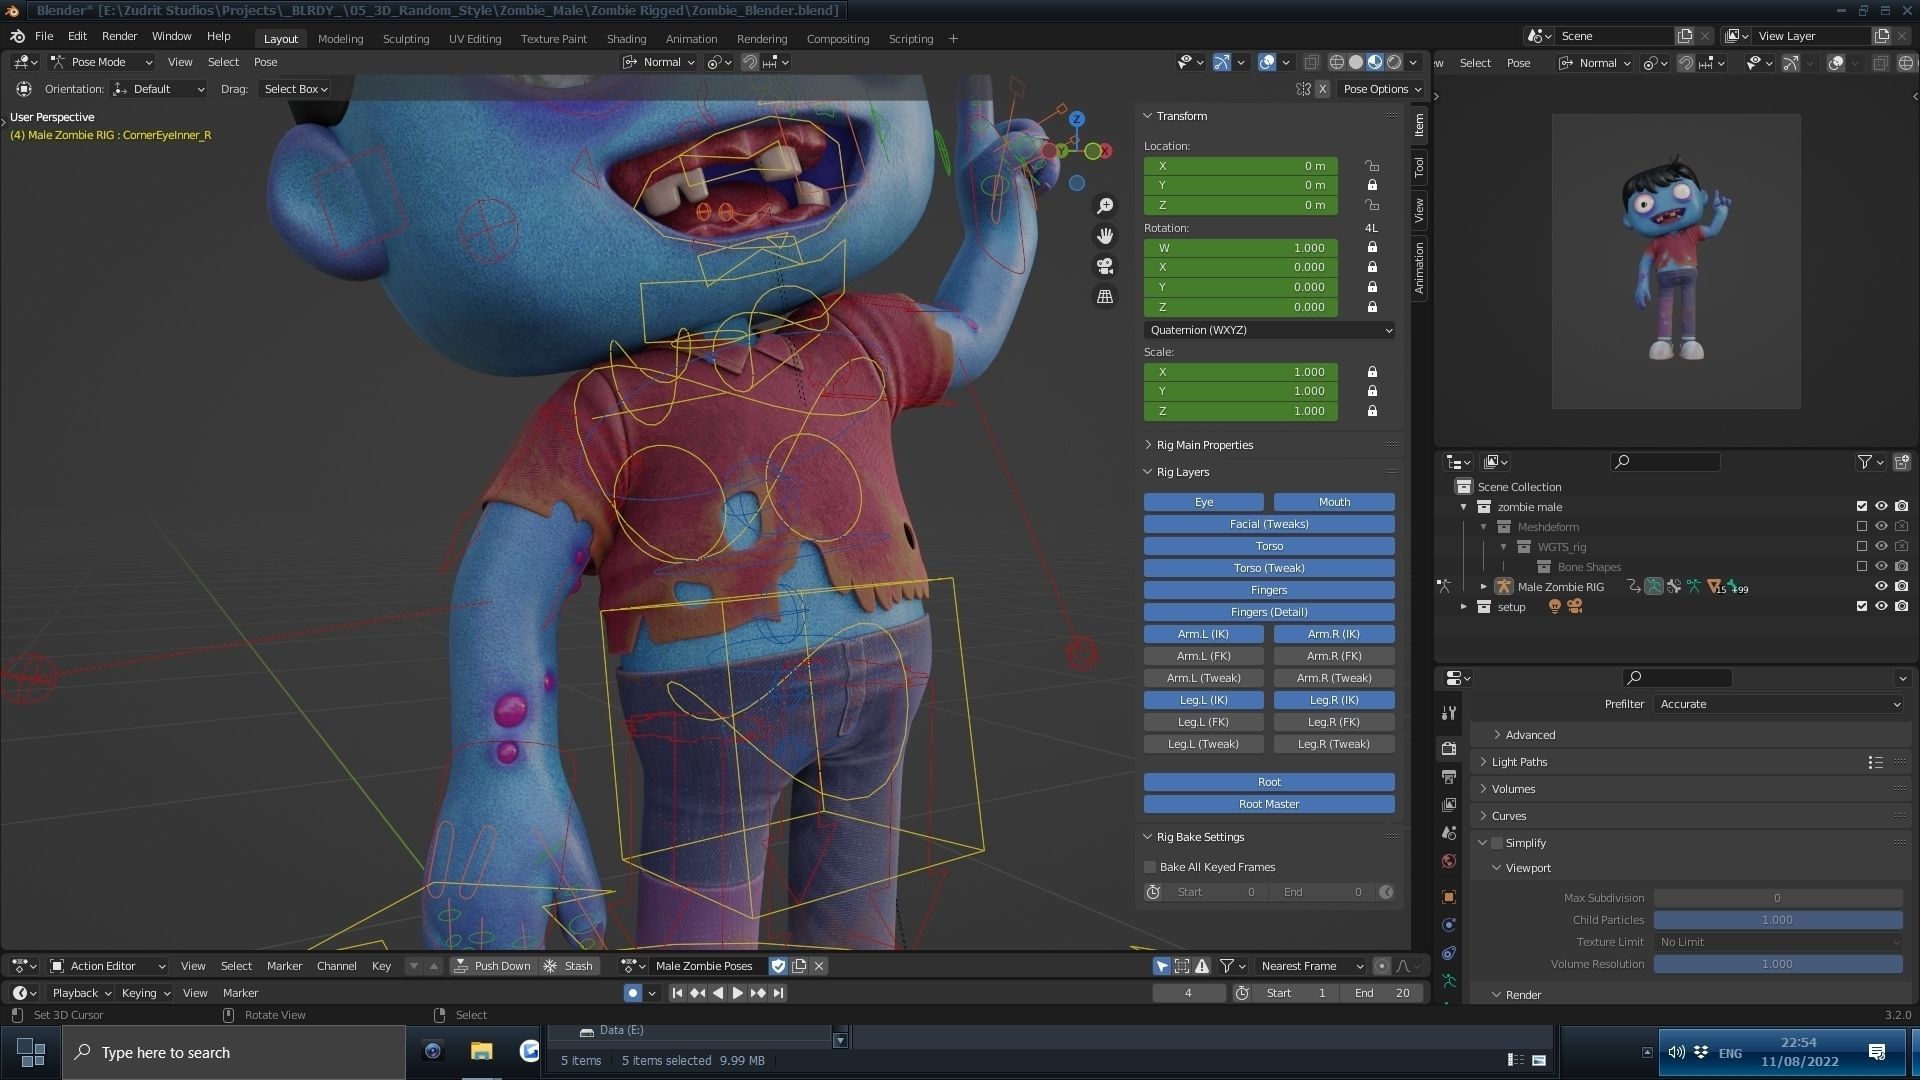1920x1080 pixels.
Task: Select material preview viewport shading
Action: click(x=1375, y=62)
